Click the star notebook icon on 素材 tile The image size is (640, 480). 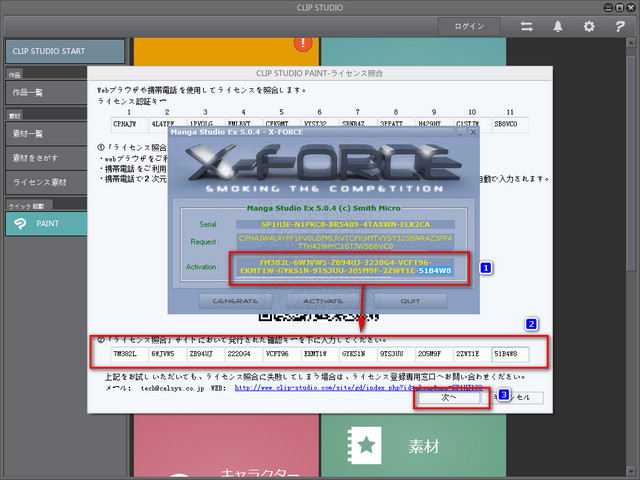[x=364, y=445]
